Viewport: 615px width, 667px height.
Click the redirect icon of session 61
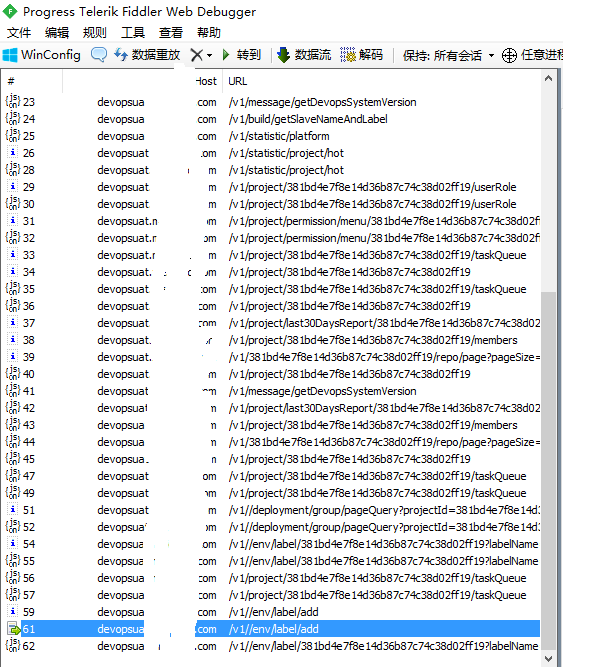click(x=13, y=629)
